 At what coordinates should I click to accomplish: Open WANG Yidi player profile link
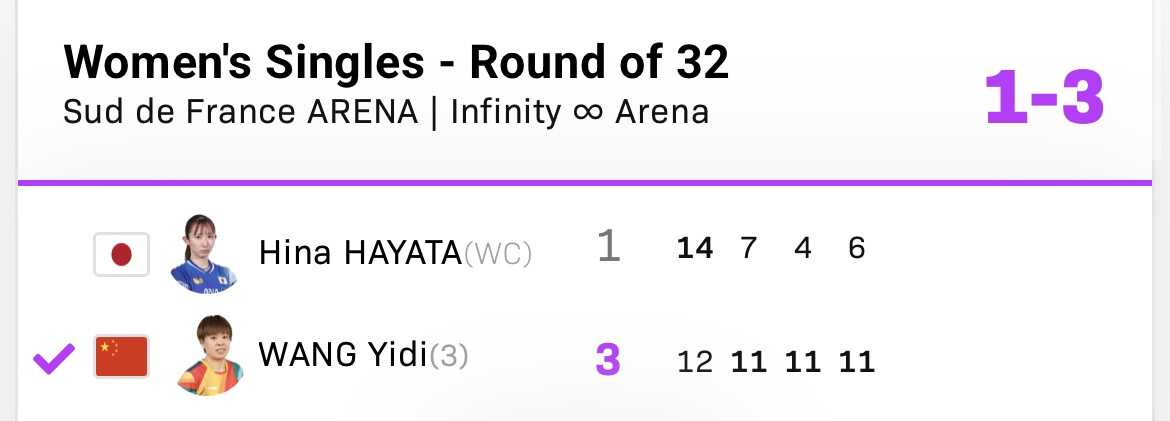(343, 355)
